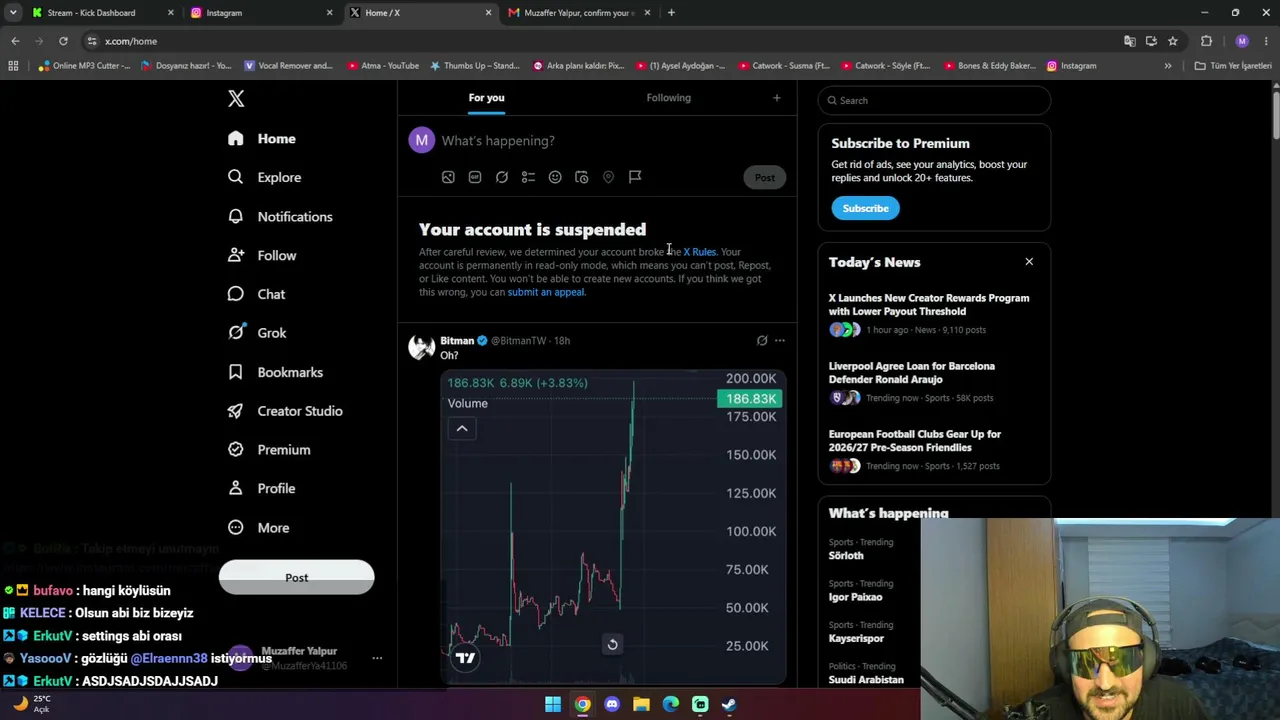Open File Explorer from the taskbar

(641, 704)
